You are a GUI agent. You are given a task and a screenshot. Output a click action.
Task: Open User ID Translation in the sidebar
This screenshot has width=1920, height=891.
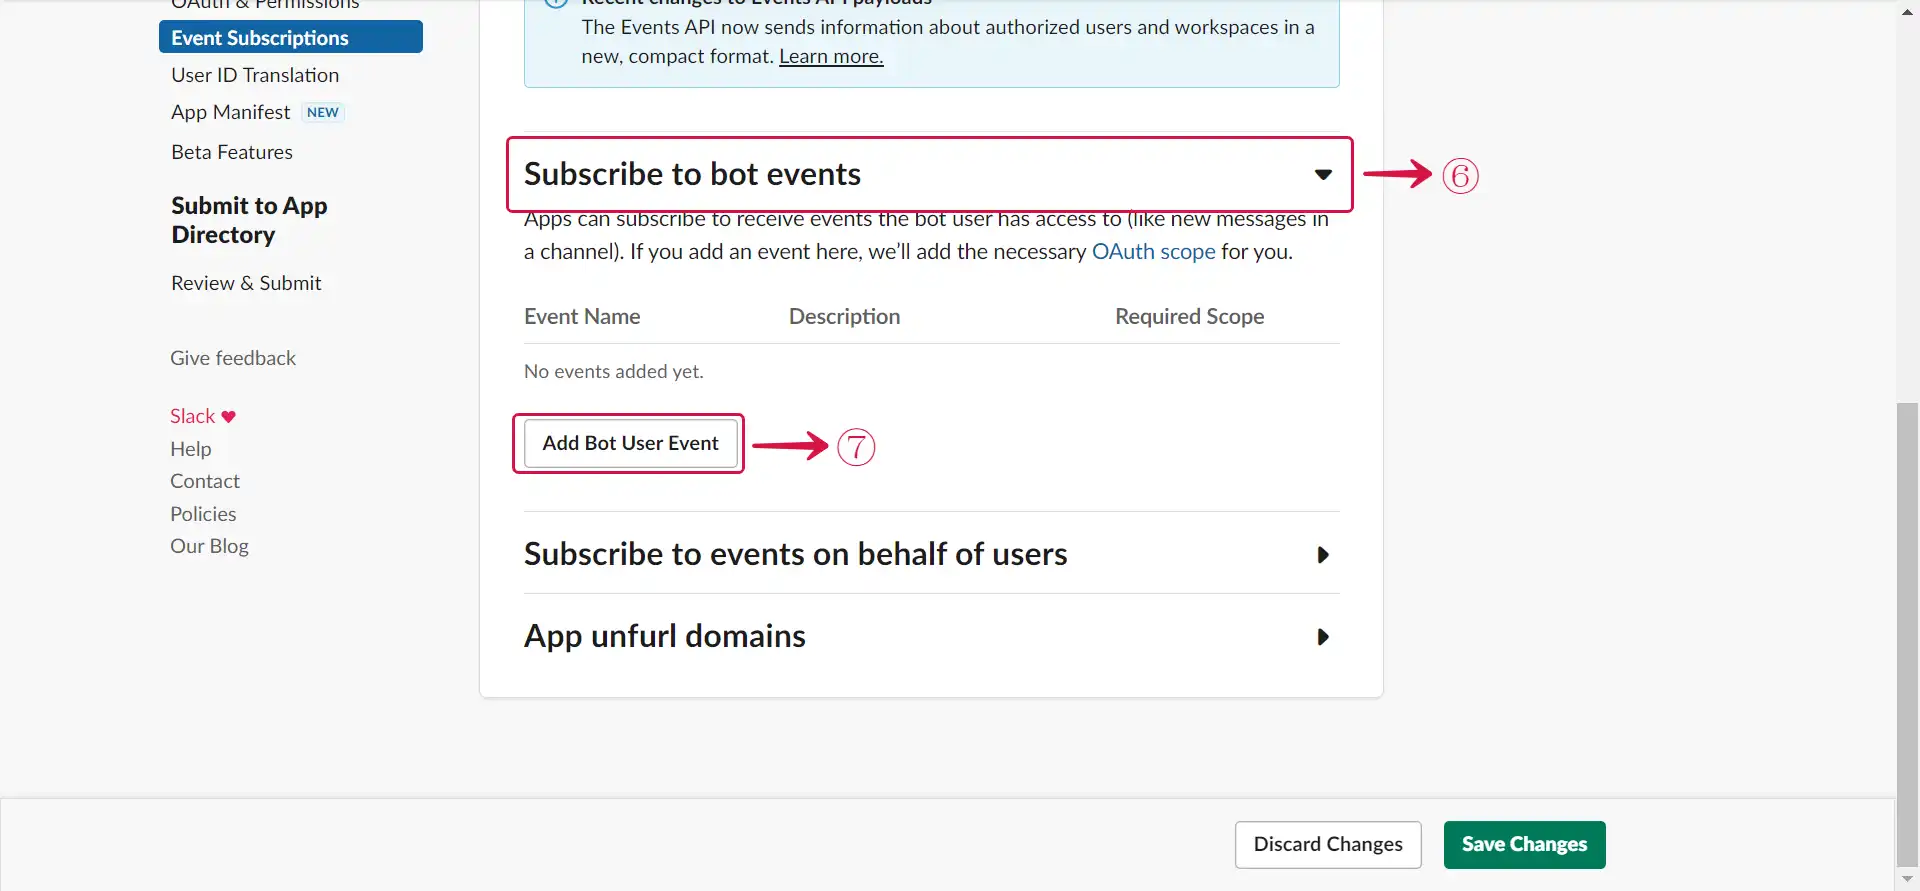[255, 75]
